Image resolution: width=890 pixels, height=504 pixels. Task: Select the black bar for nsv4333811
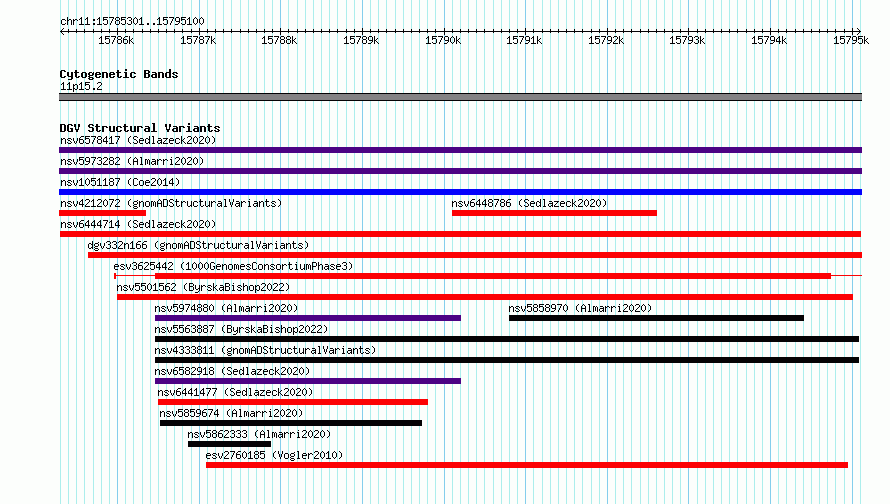(x=507, y=360)
